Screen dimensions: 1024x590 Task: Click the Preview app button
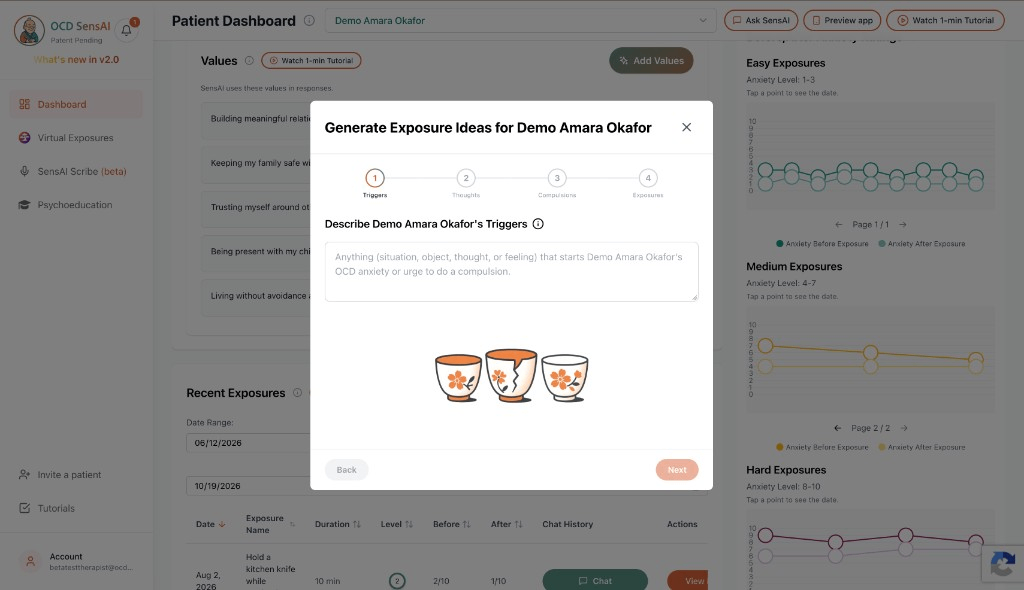tap(842, 21)
